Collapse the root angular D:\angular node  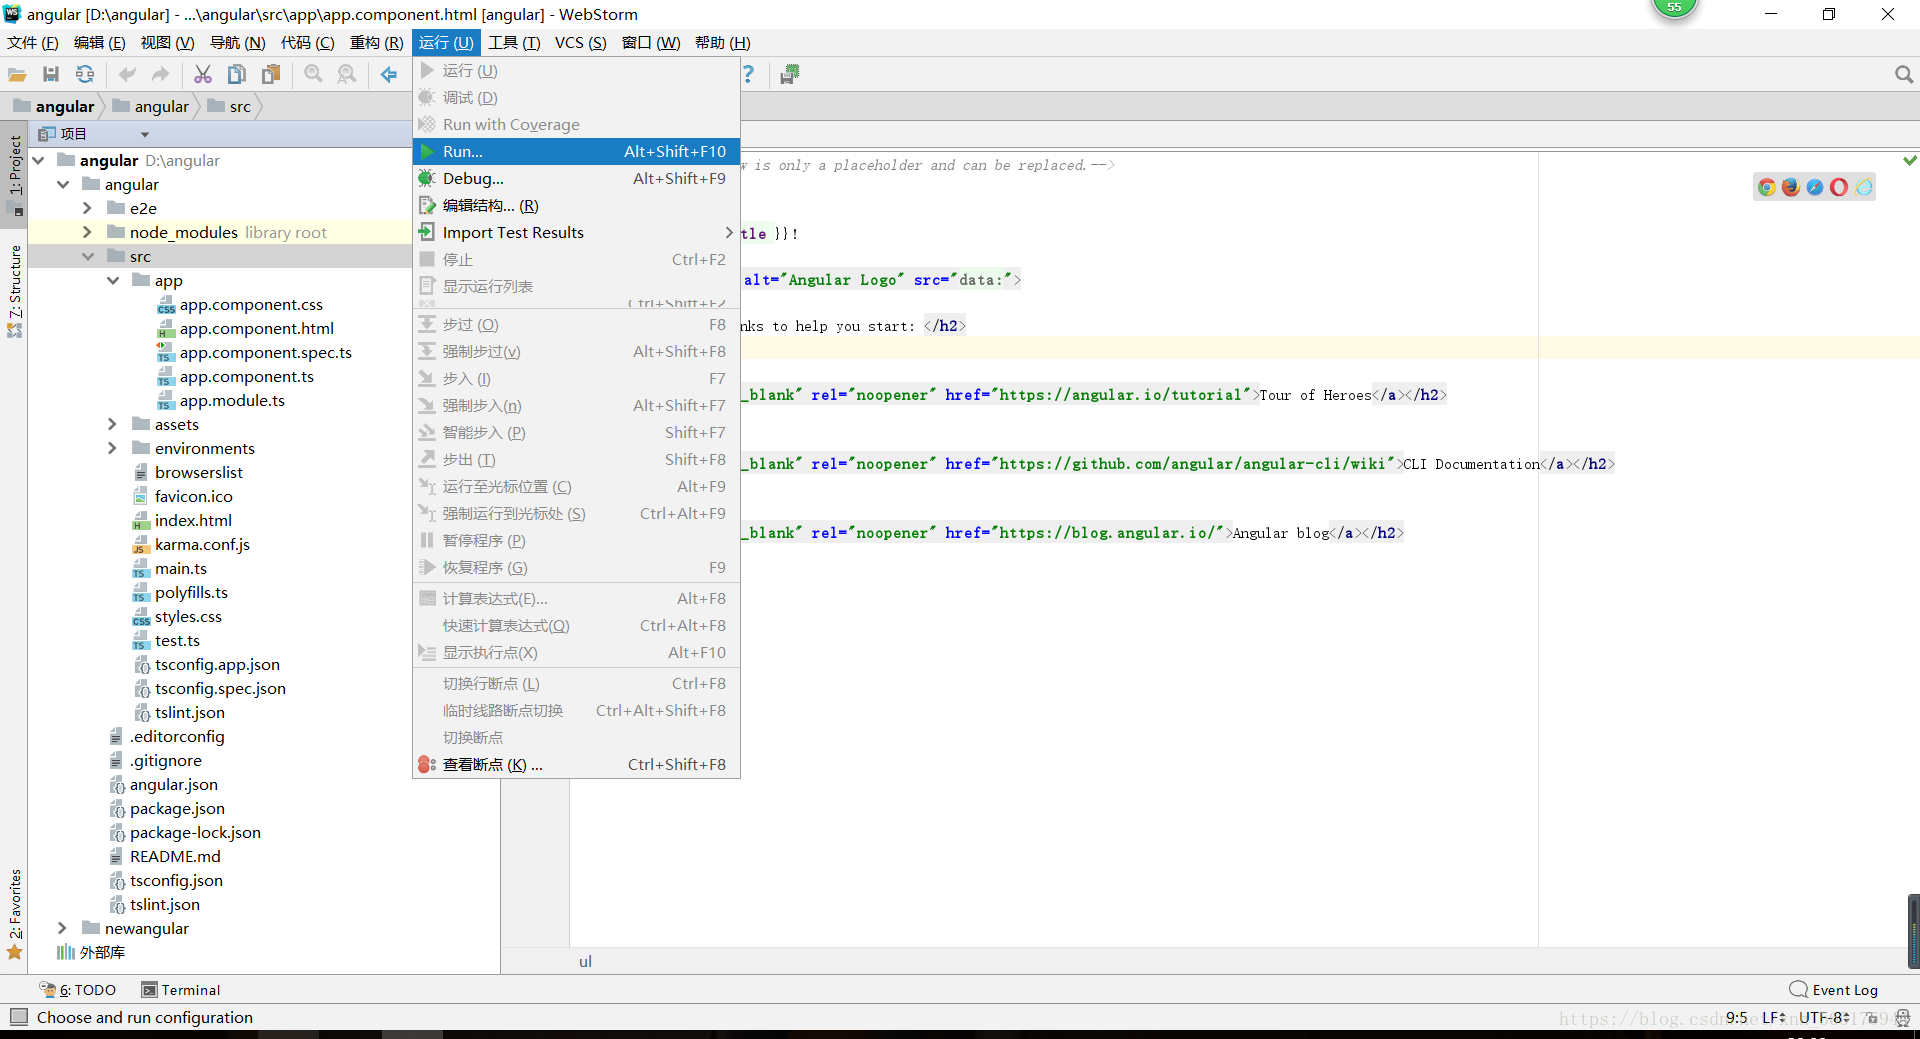pos(38,160)
